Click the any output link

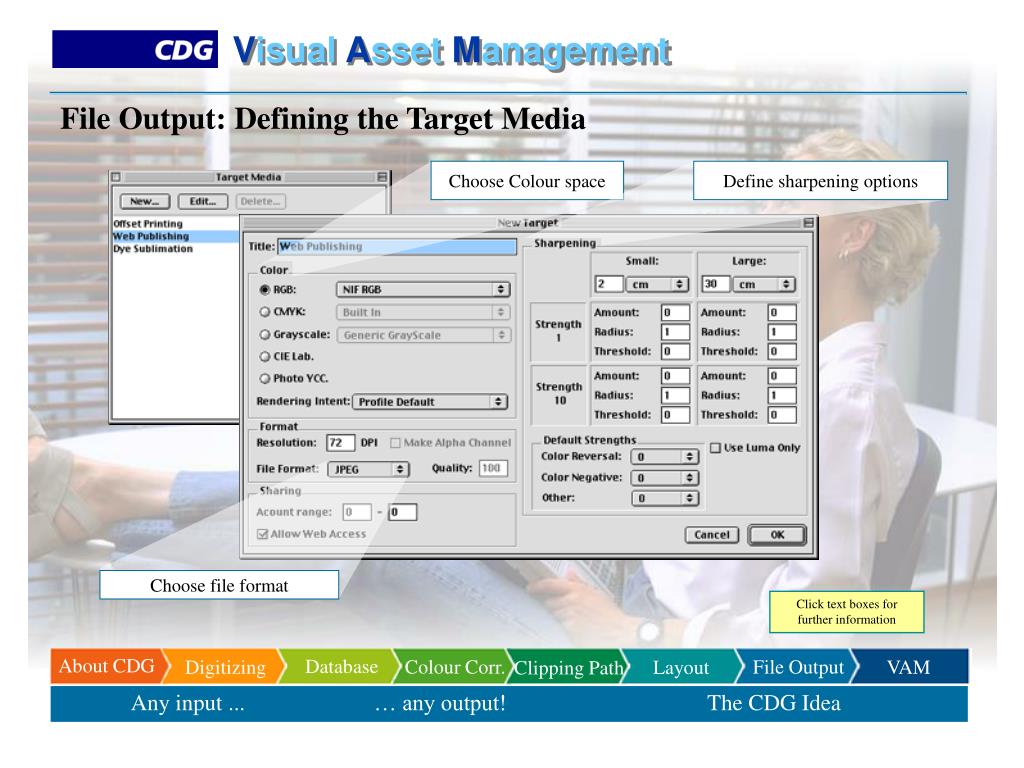coord(440,703)
